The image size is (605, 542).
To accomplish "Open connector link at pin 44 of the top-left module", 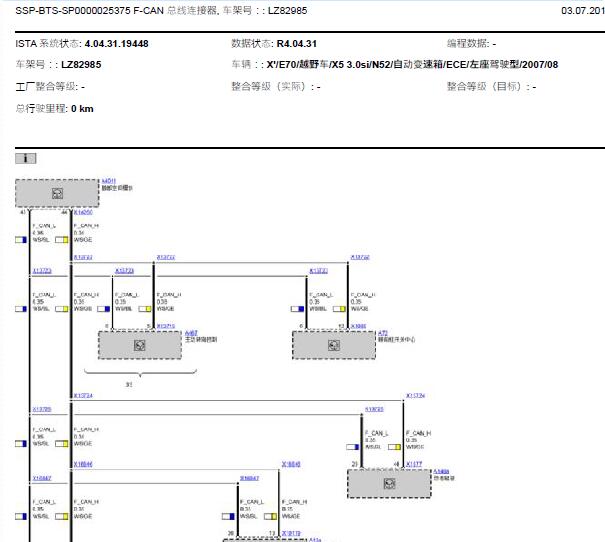I will point(83,212).
